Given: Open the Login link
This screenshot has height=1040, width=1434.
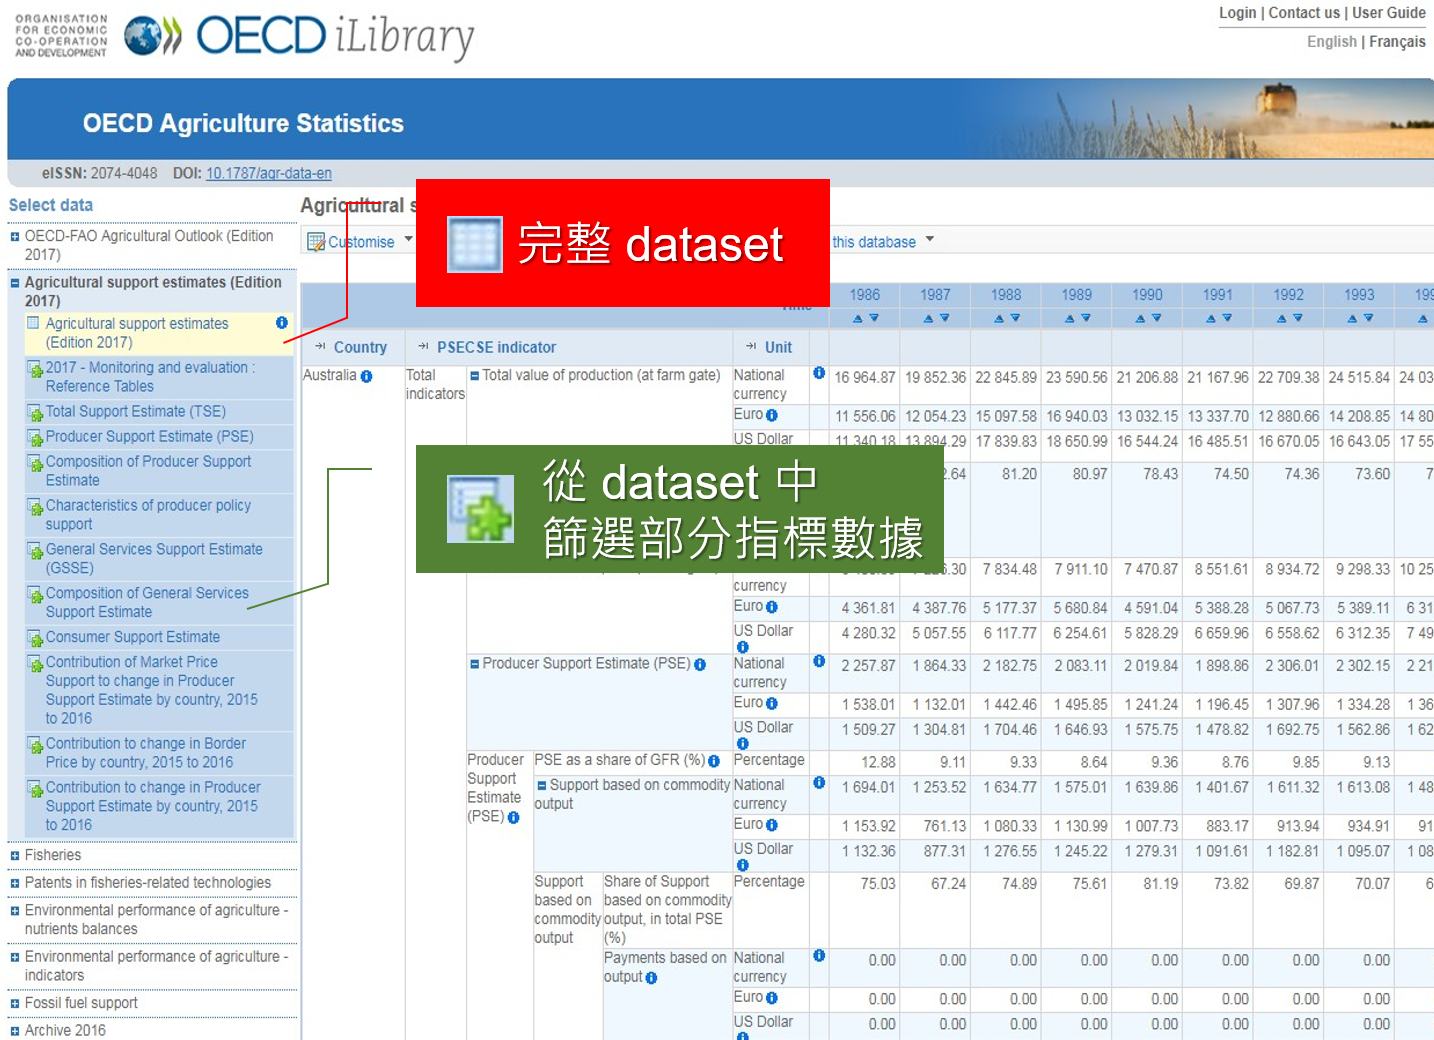Looking at the screenshot, I should coord(1237,13).
